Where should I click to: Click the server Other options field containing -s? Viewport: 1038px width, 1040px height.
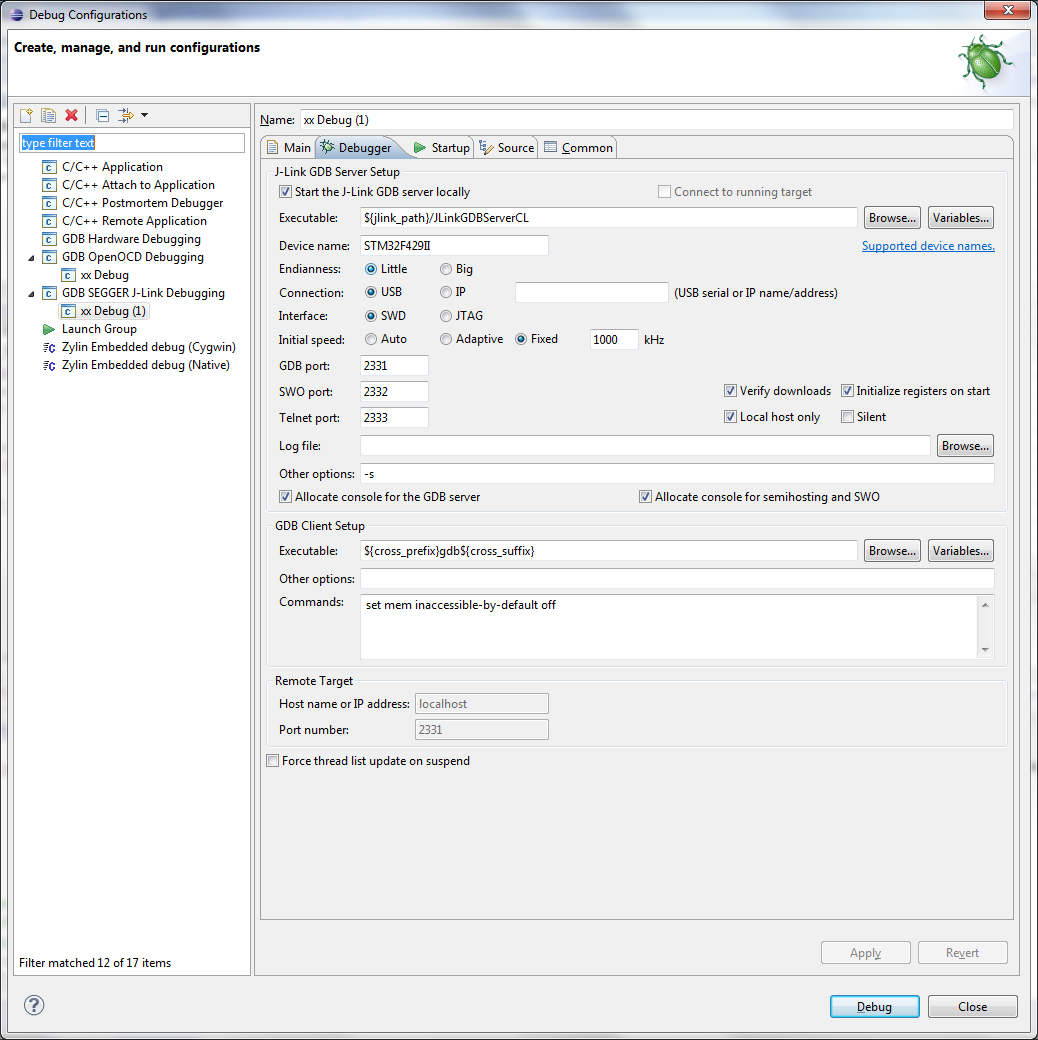coord(677,474)
